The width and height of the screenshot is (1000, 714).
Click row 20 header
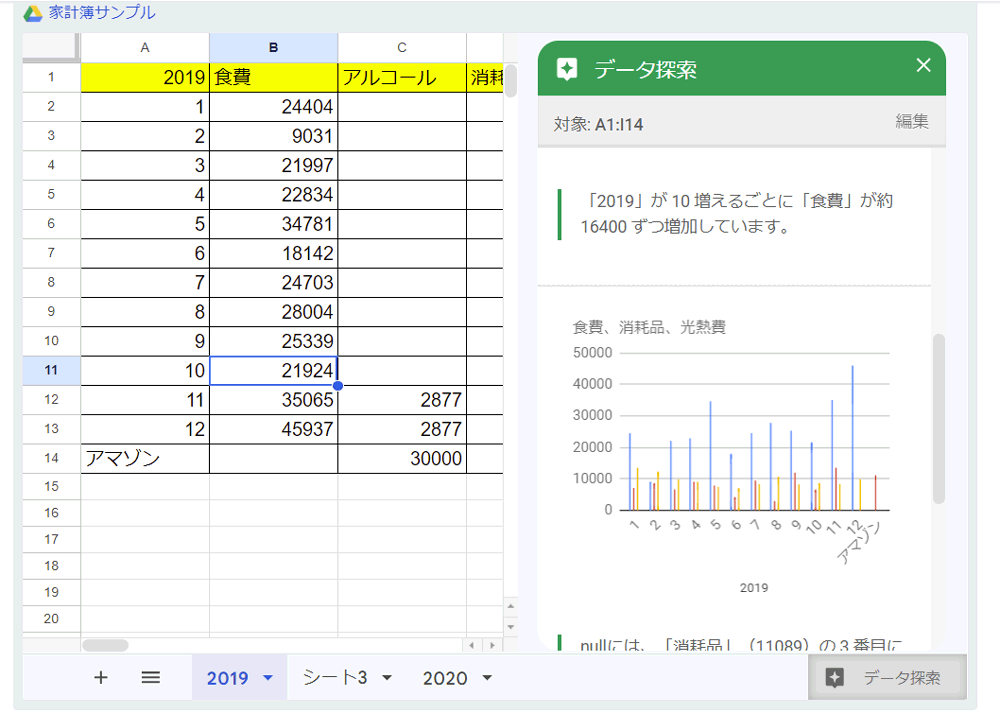point(51,618)
